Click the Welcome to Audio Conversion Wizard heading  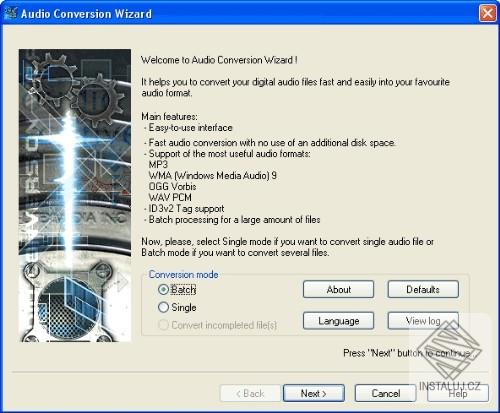219,60
